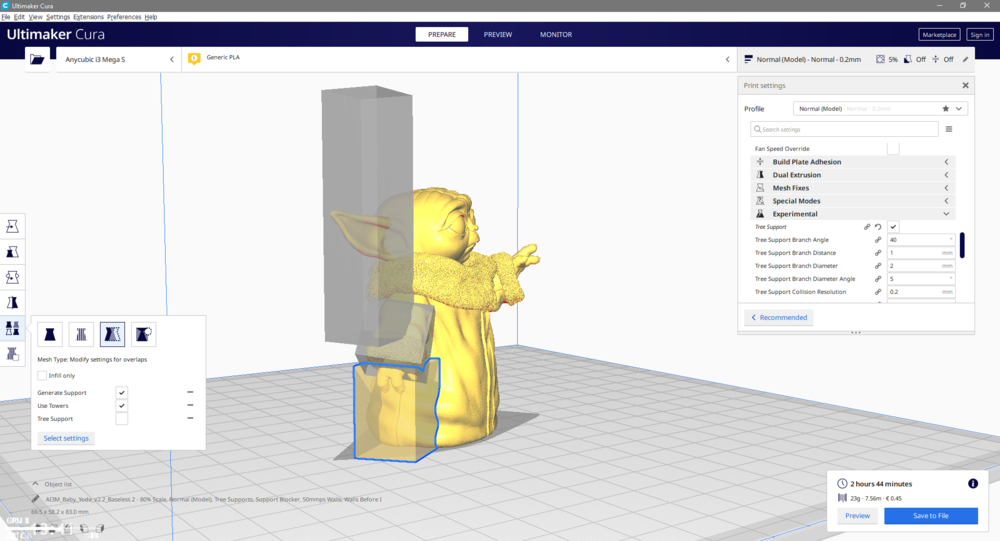Viewport: 1000px width, 541px height.
Task: Remove Use Towers setting with minus button
Action: click(x=190, y=405)
